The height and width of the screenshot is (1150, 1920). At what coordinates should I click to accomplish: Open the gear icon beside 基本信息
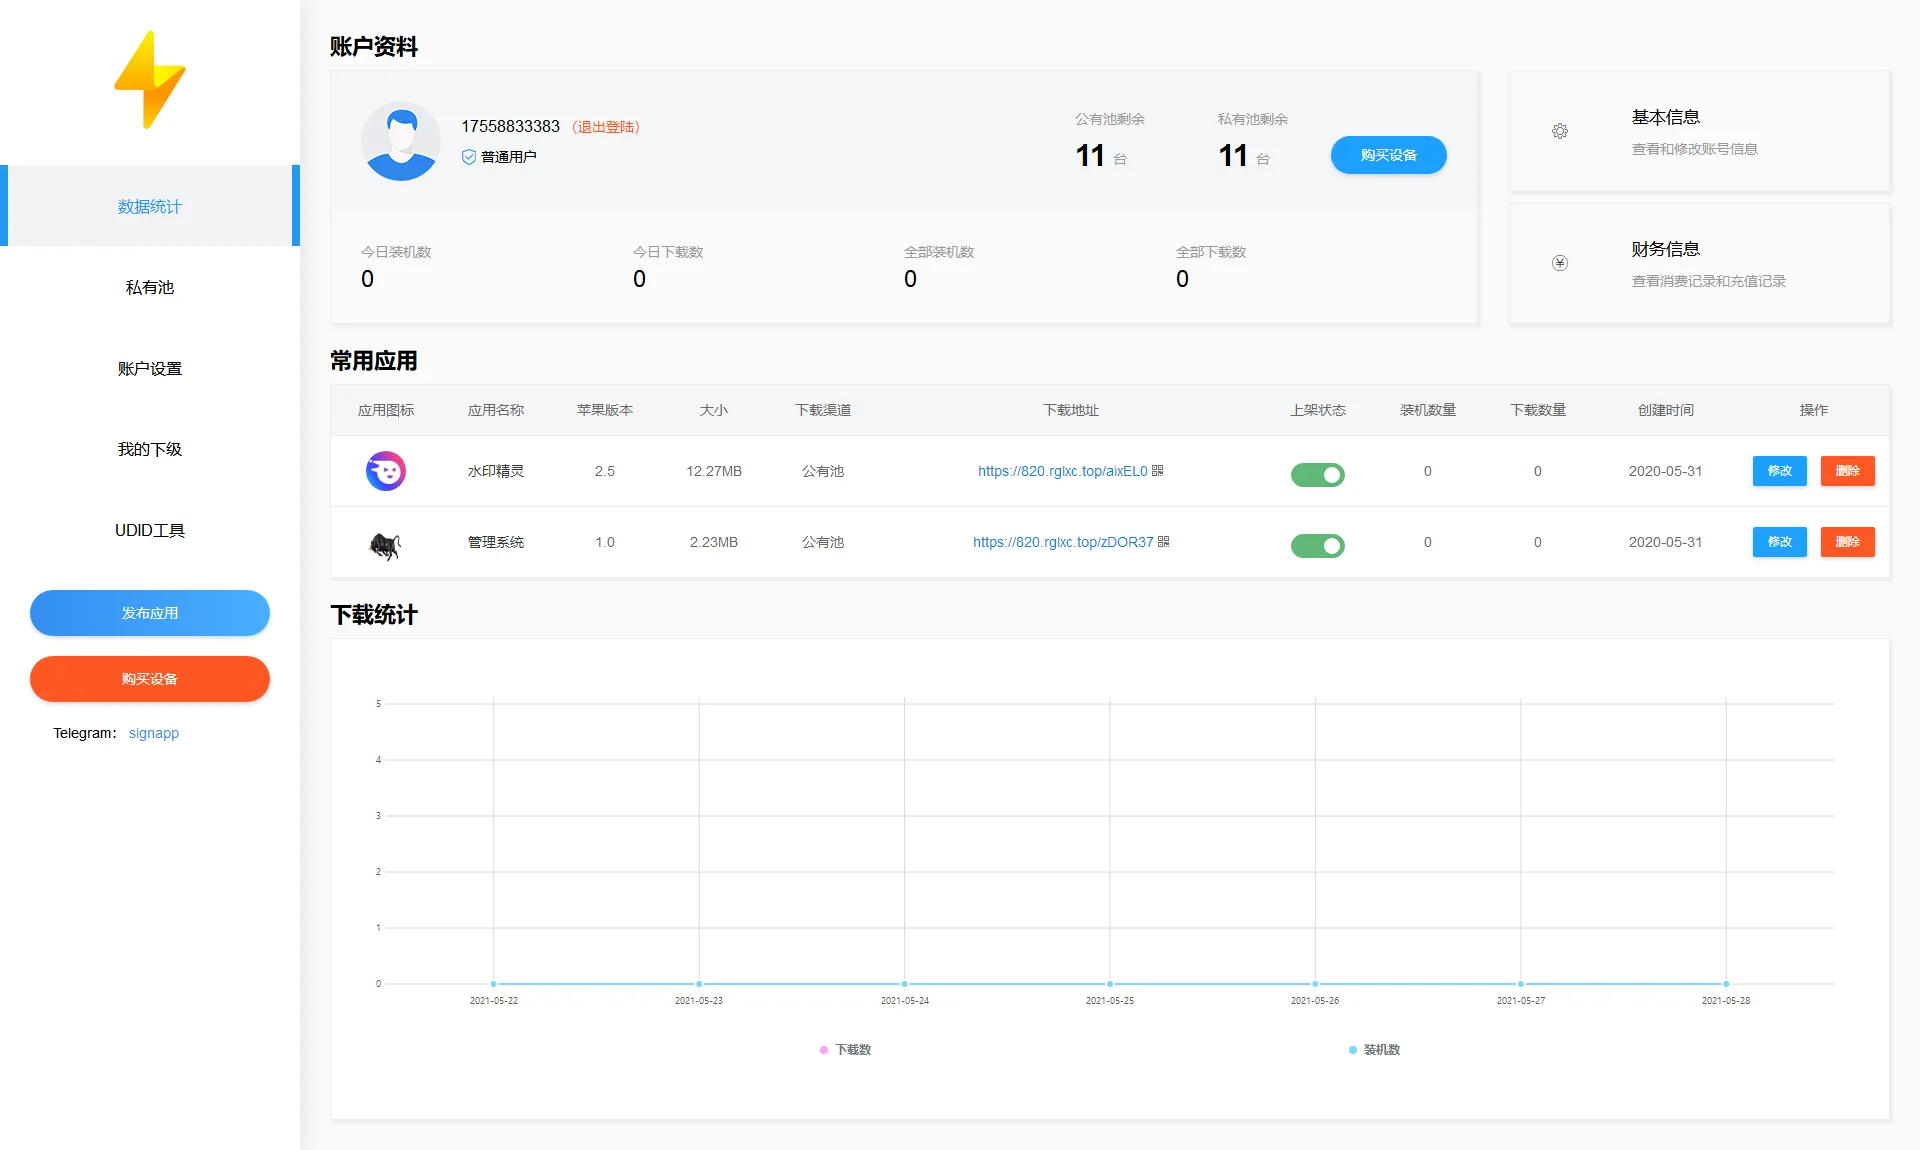(x=1559, y=131)
